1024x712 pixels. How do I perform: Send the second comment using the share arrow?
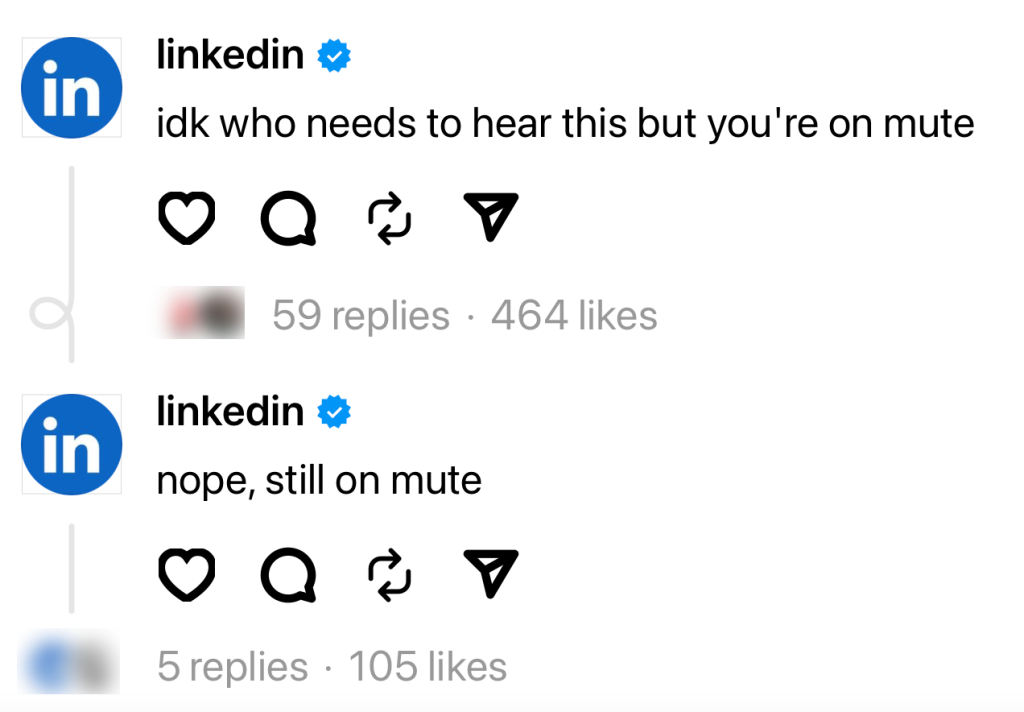(x=488, y=572)
